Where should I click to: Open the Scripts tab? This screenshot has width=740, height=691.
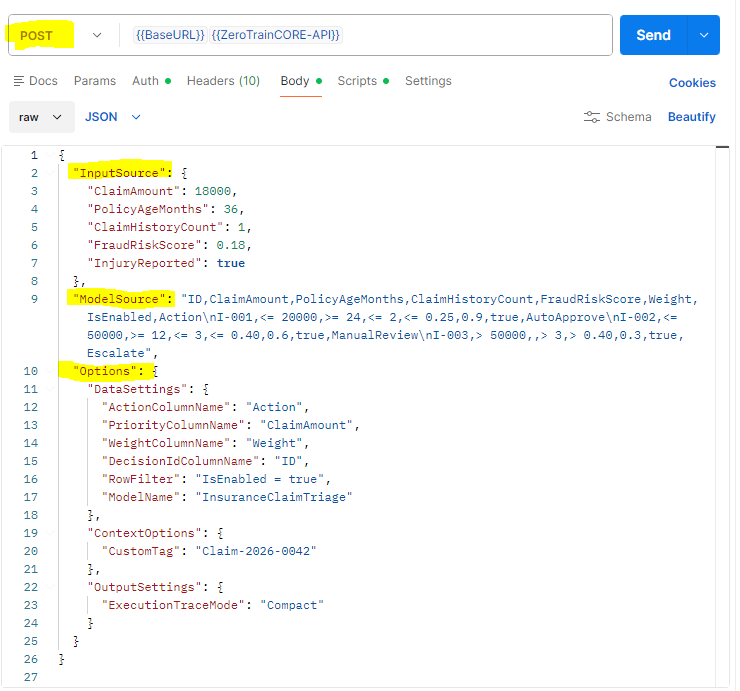[357, 81]
